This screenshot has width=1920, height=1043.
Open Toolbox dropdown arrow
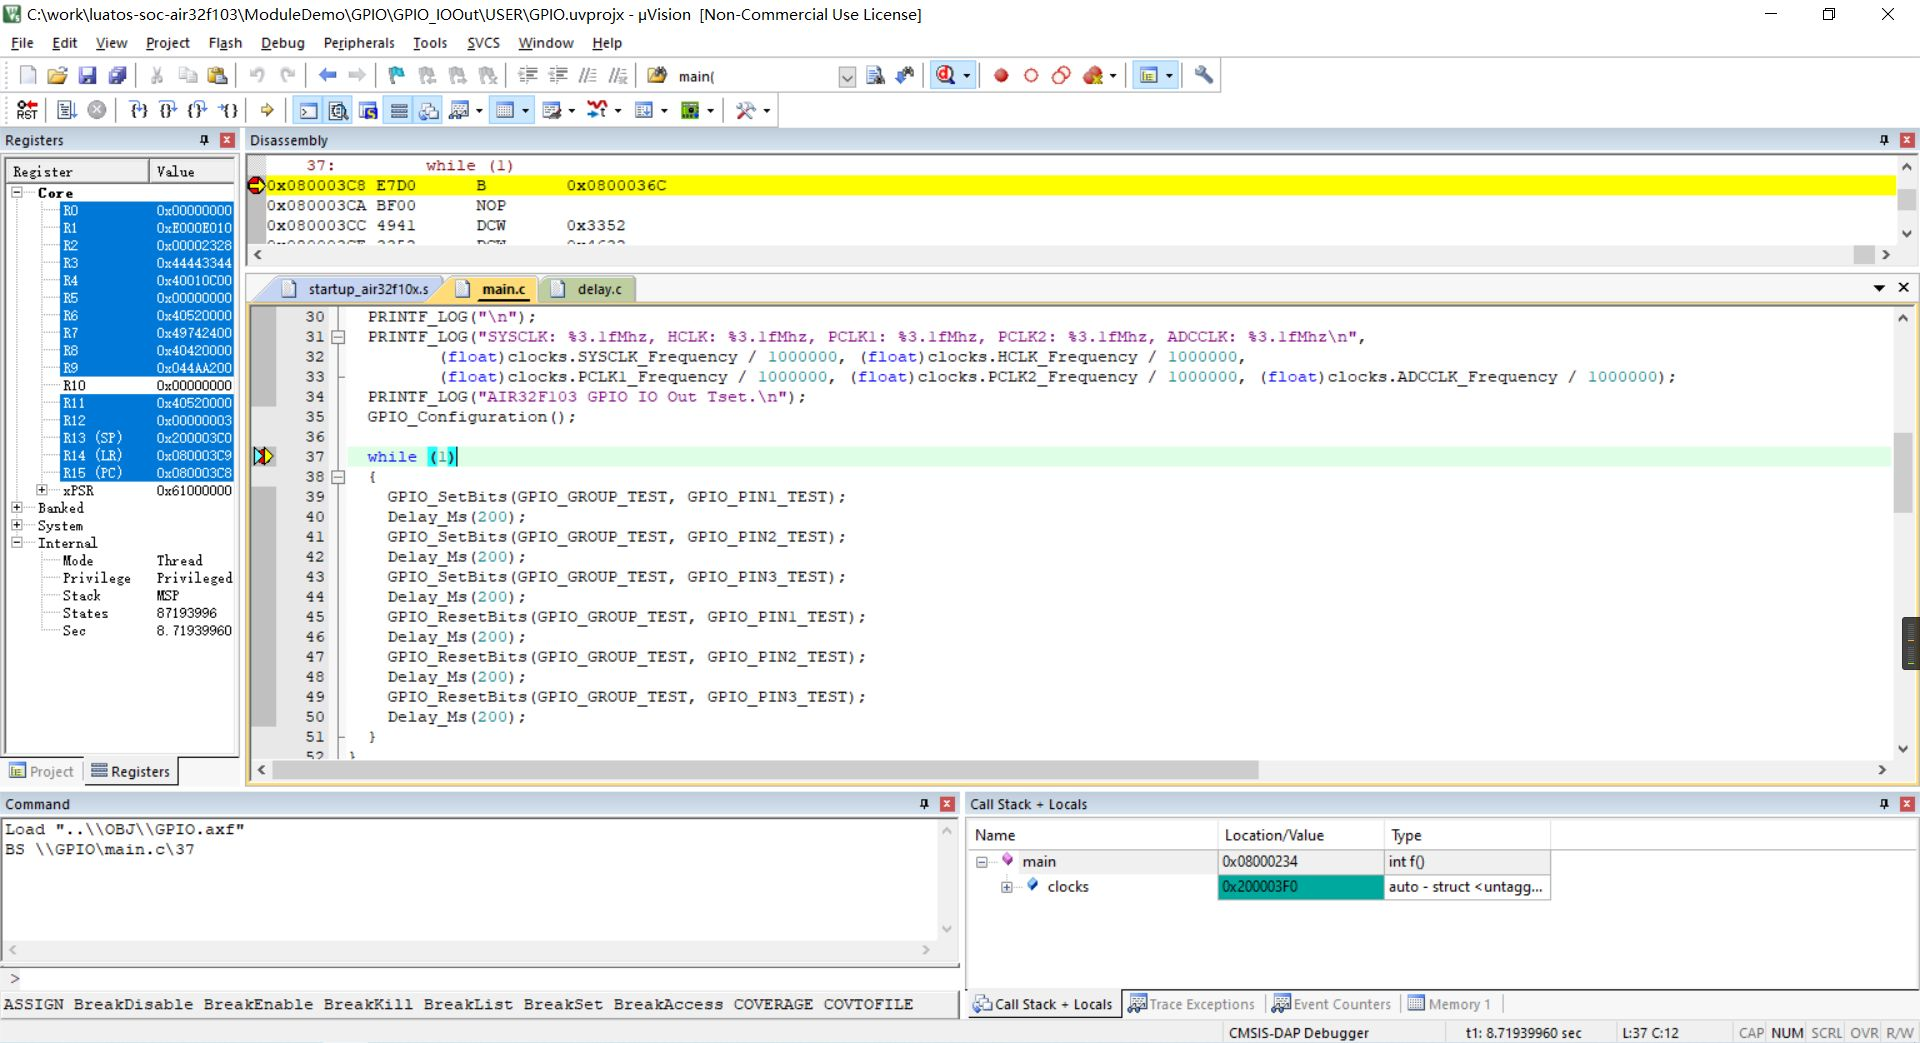point(766,111)
